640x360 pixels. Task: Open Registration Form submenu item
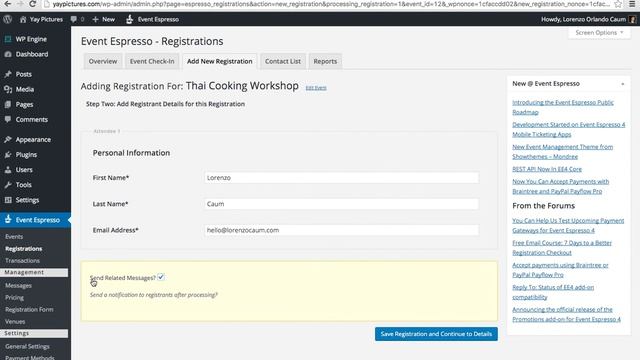(29, 309)
